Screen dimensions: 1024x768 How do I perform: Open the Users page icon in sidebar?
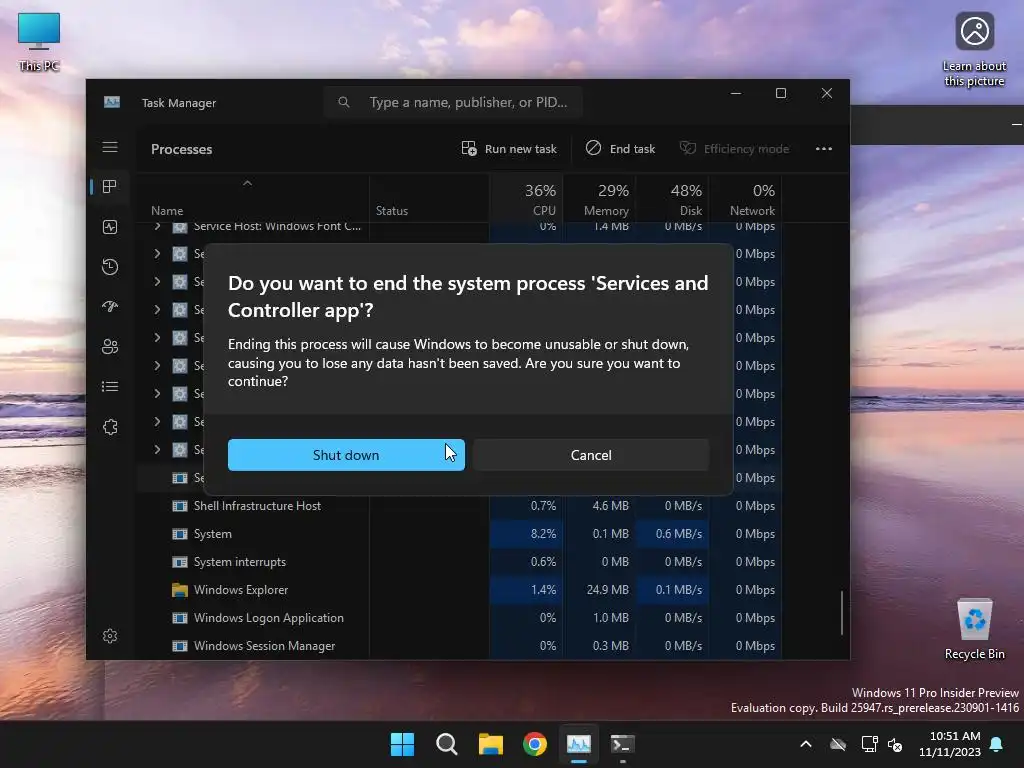[110, 347]
